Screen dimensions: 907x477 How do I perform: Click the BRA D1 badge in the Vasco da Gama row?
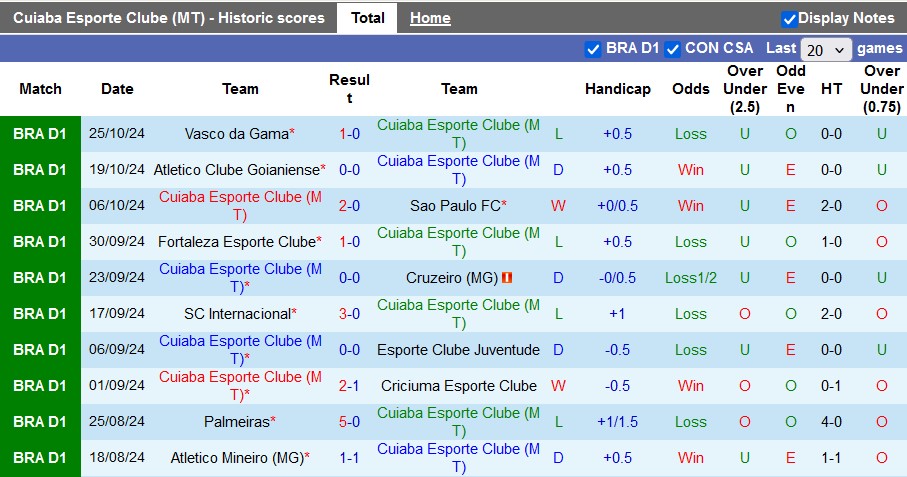point(40,134)
